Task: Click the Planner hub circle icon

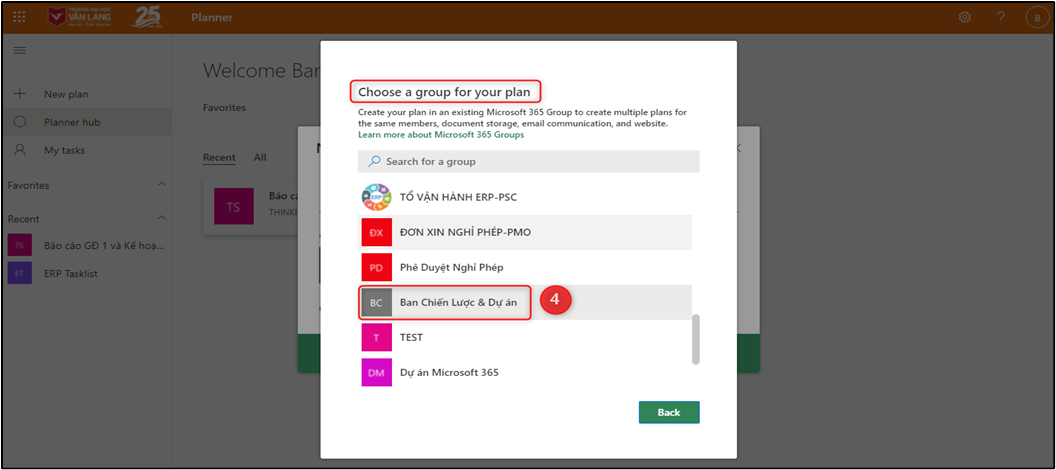Action: [20, 122]
